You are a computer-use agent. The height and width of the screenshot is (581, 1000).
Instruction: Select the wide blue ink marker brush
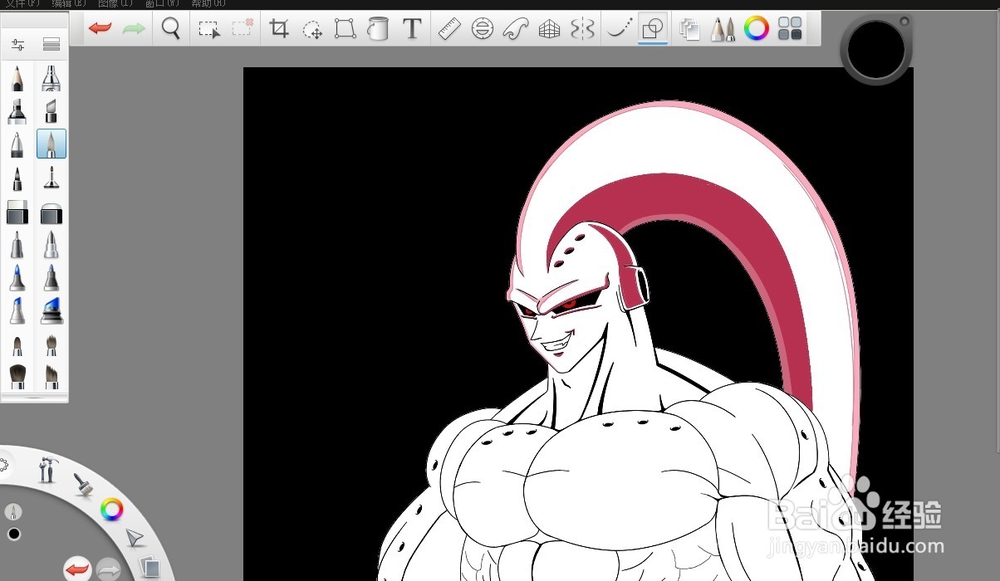click(51, 311)
